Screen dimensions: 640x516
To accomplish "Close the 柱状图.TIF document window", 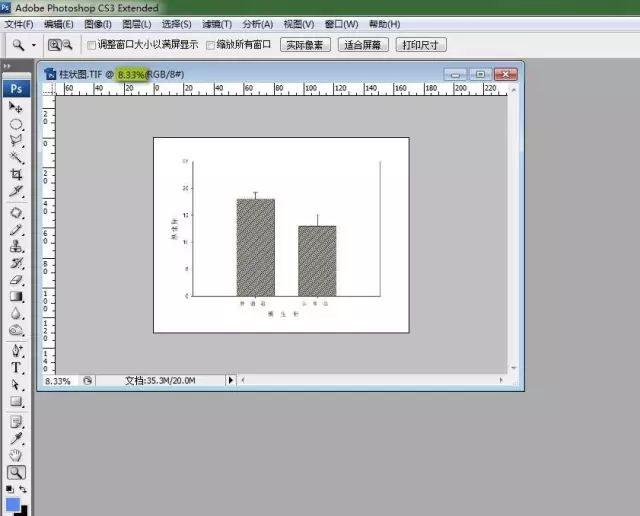I will tap(506, 74).
